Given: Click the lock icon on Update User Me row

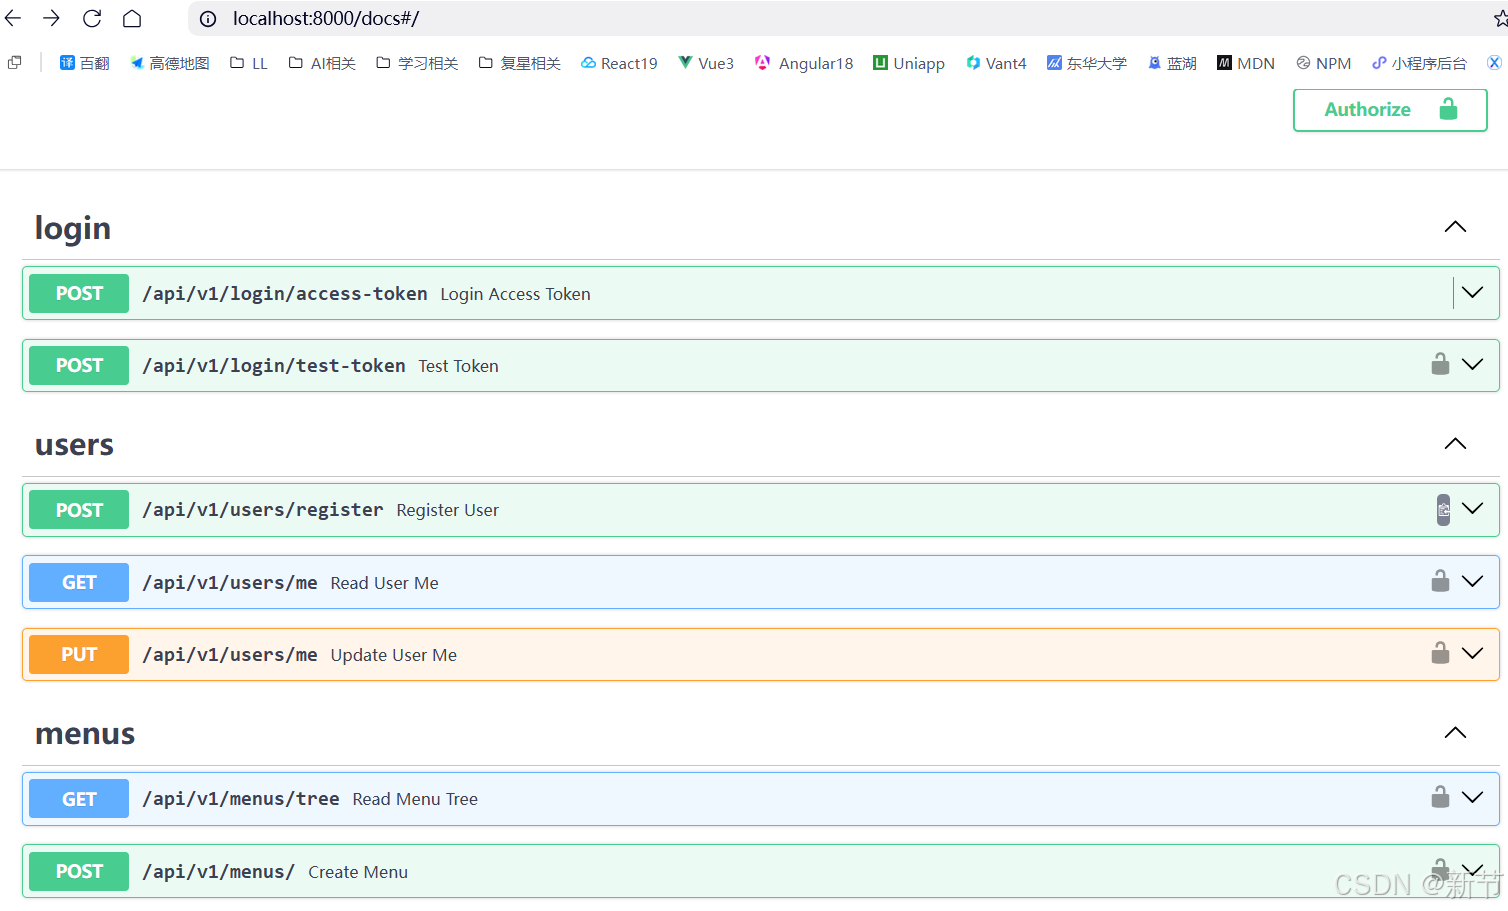Looking at the screenshot, I should pyautogui.click(x=1440, y=653).
